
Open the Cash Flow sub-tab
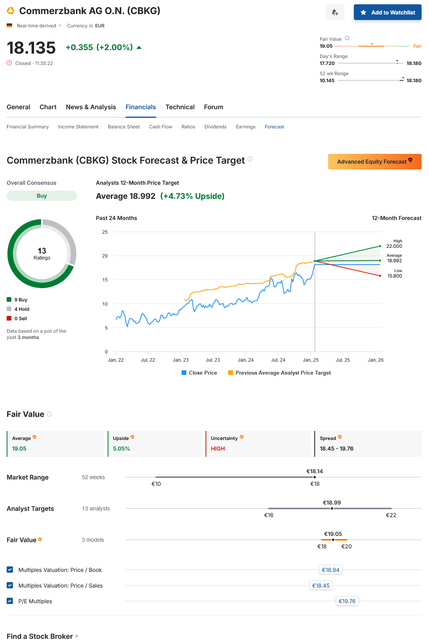pyautogui.click(x=160, y=127)
